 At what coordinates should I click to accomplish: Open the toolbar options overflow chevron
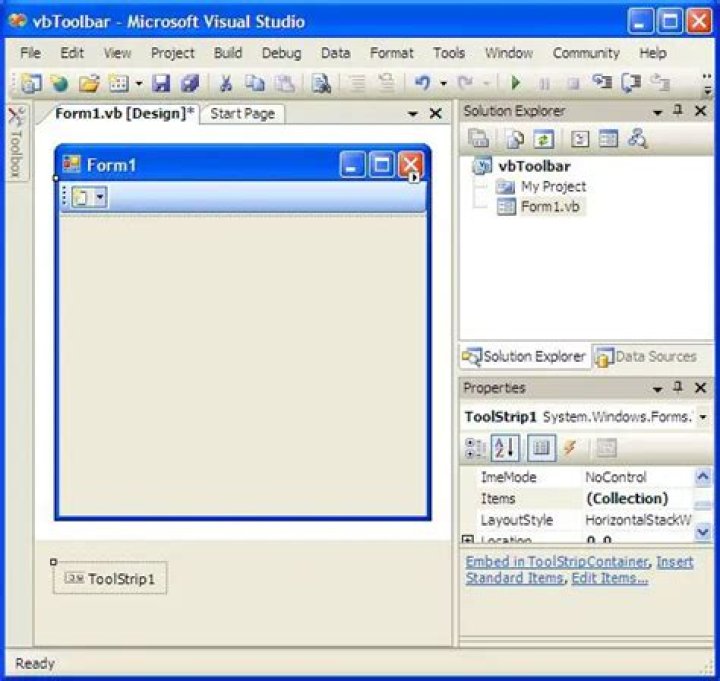(708, 84)
